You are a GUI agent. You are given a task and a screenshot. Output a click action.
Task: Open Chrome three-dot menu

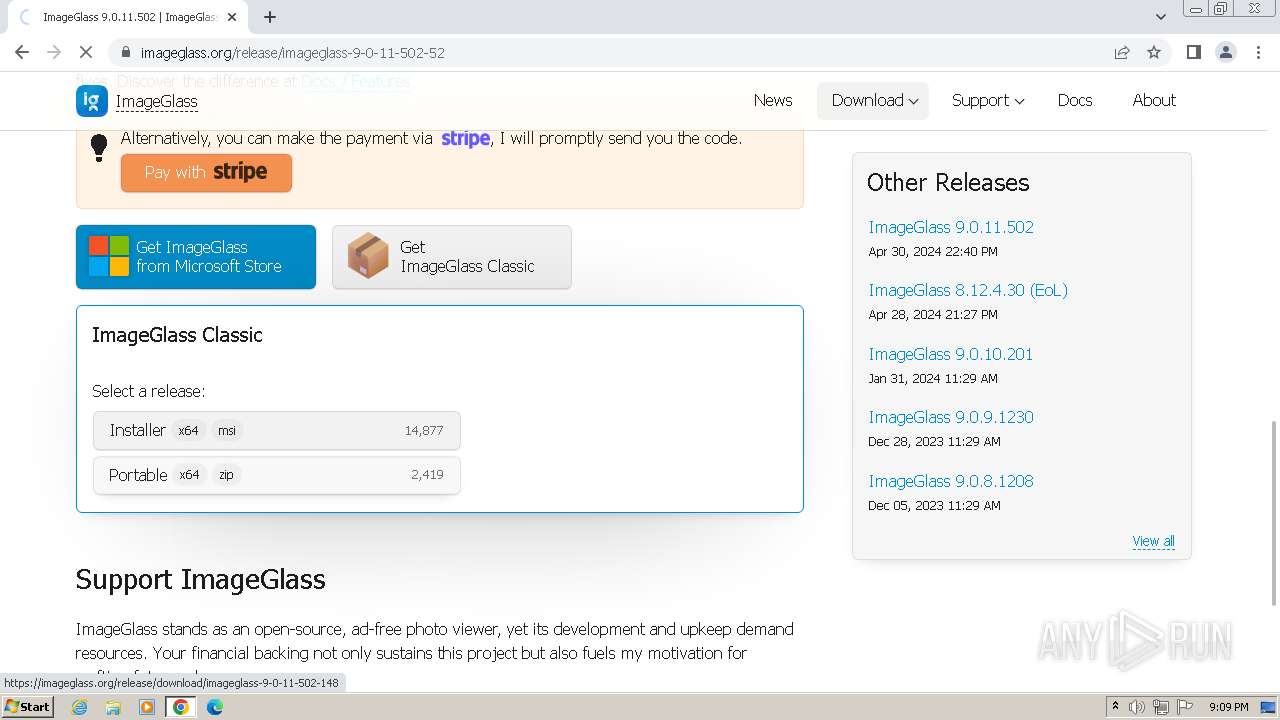pos(1258,52)
